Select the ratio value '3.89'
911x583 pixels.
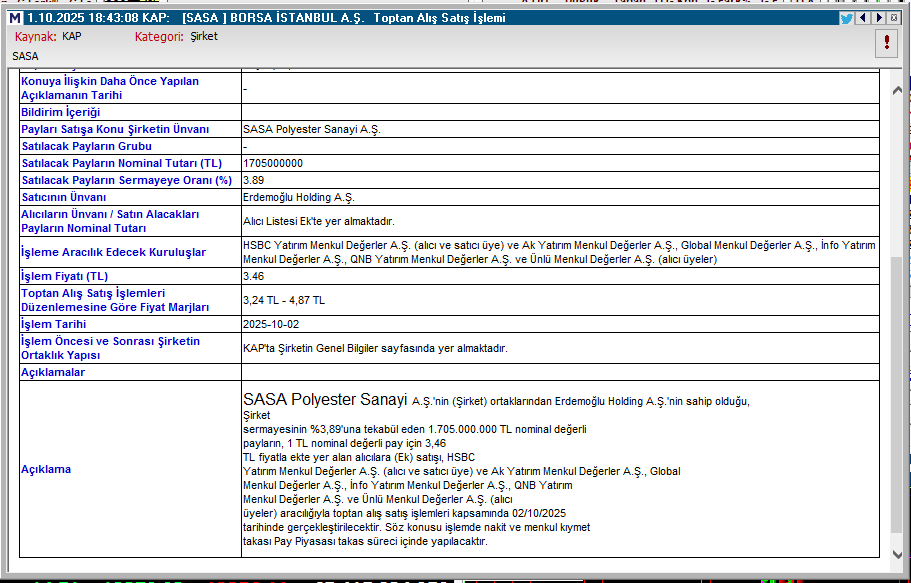[253, 180]
